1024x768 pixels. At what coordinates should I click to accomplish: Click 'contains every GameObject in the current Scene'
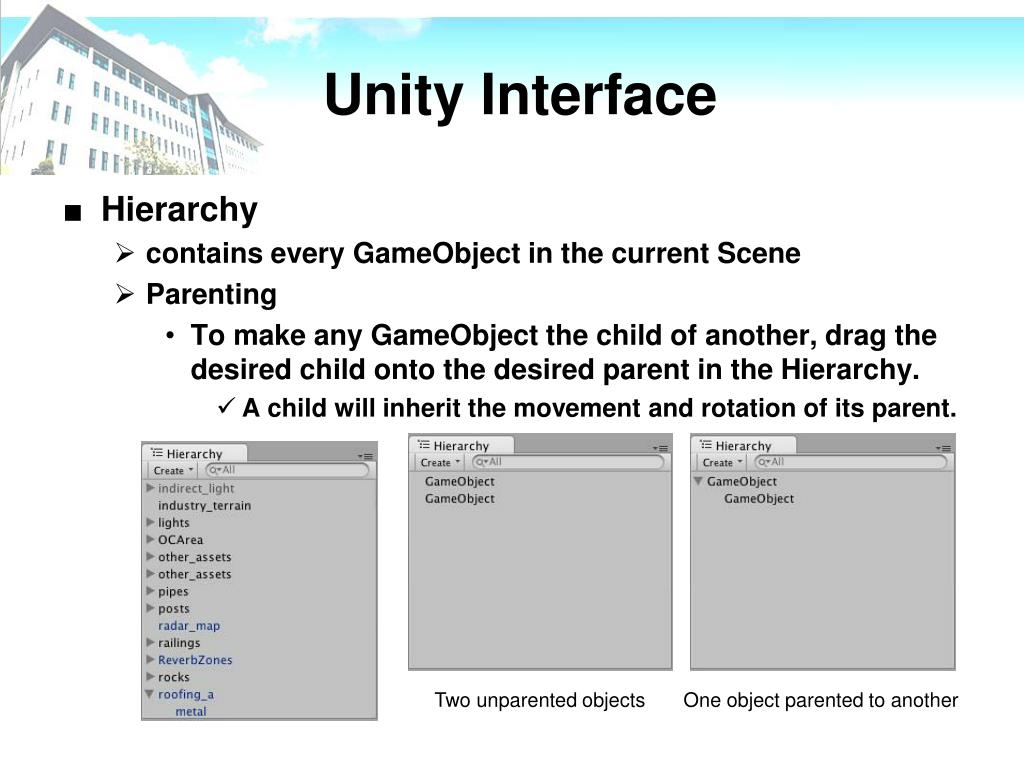point(473,253)
